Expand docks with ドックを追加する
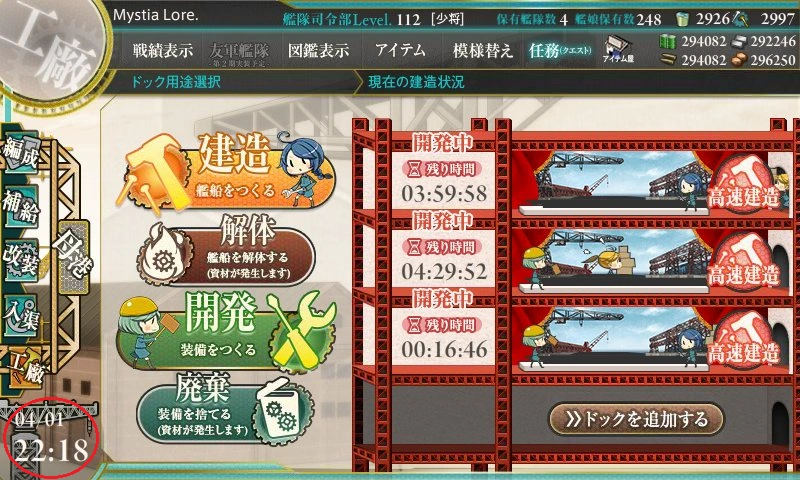 pyautogui.click(x=636, y=419)
